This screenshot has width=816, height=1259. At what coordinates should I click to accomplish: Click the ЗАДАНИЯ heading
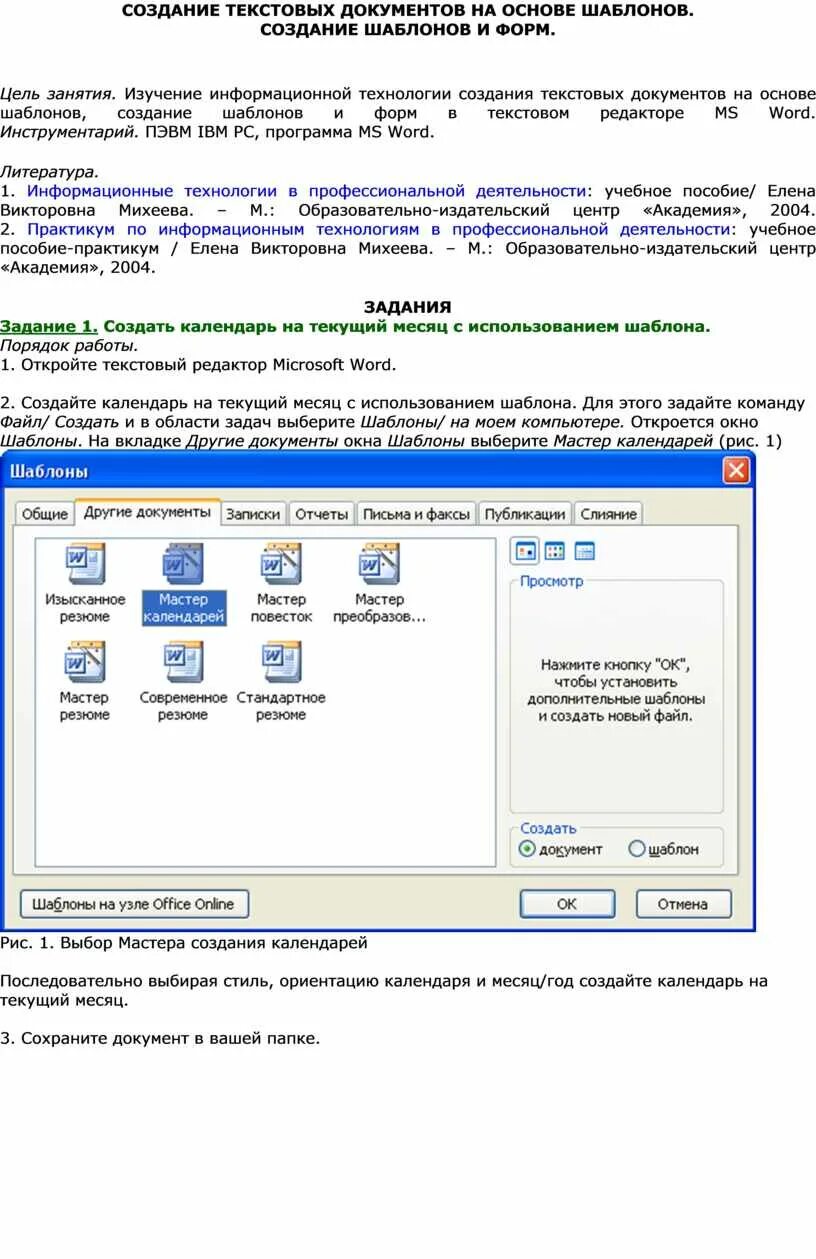pyautogui.click(x=407, y=307)
